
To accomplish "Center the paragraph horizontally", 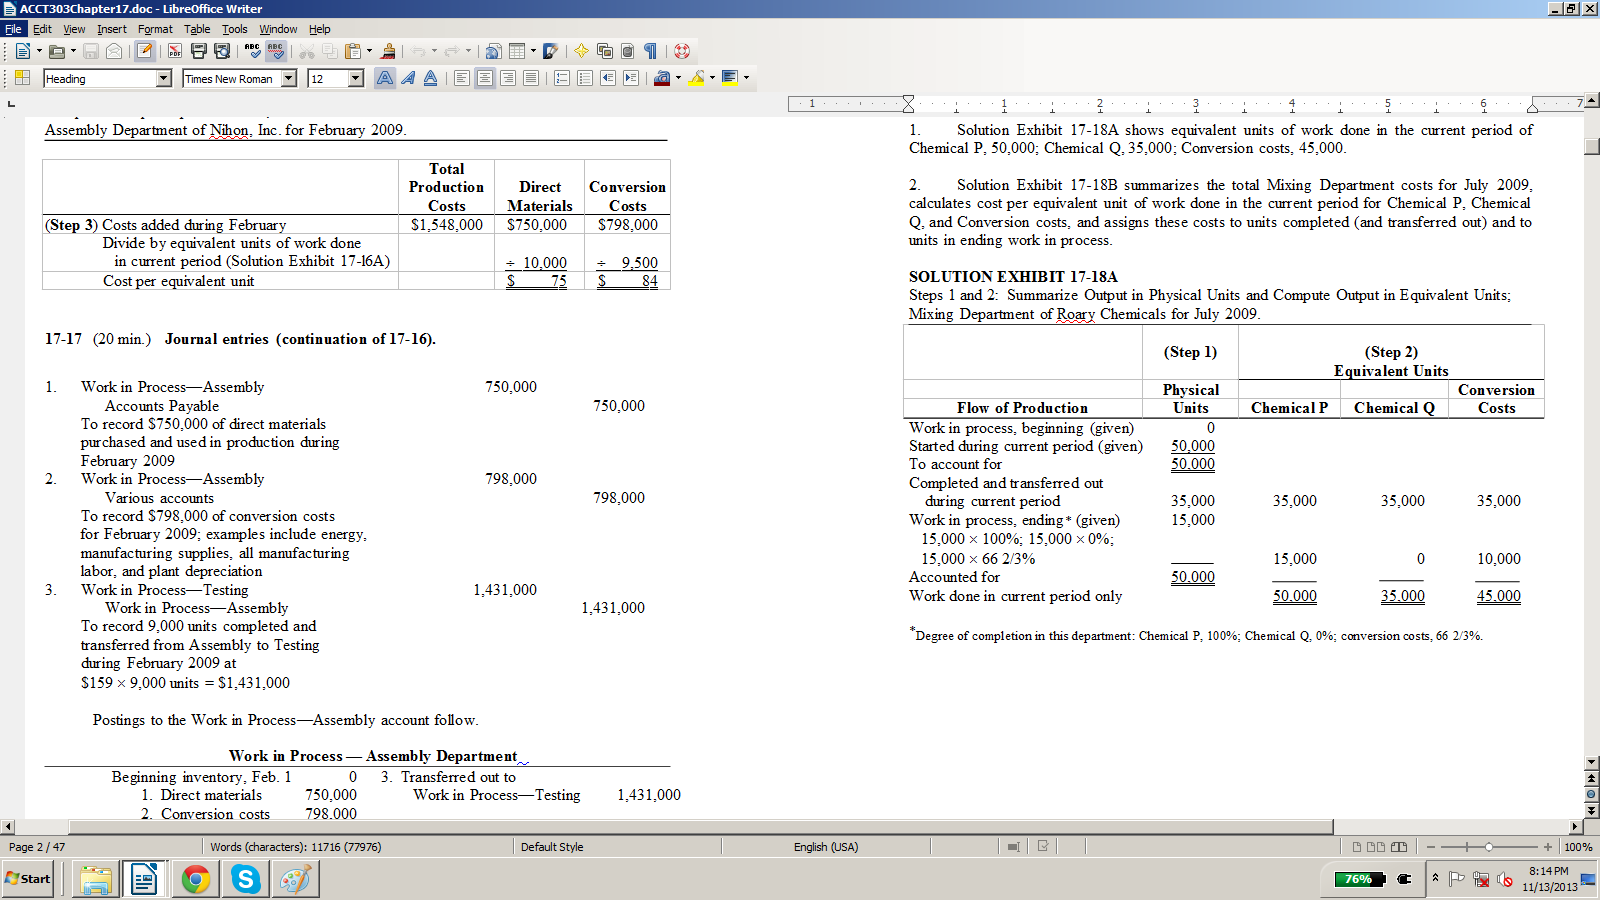I will 485,78.
